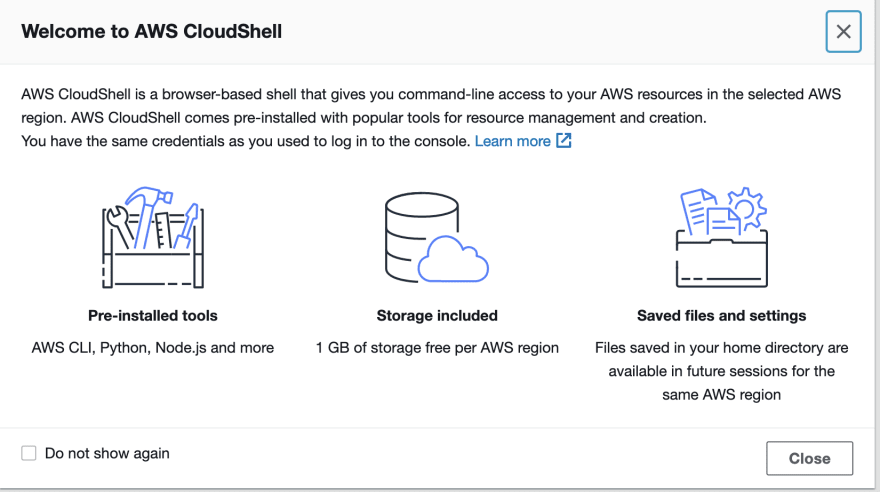880x492 pixels.
Task: Click the Do not show again label
Action: [x=107, y=453]
